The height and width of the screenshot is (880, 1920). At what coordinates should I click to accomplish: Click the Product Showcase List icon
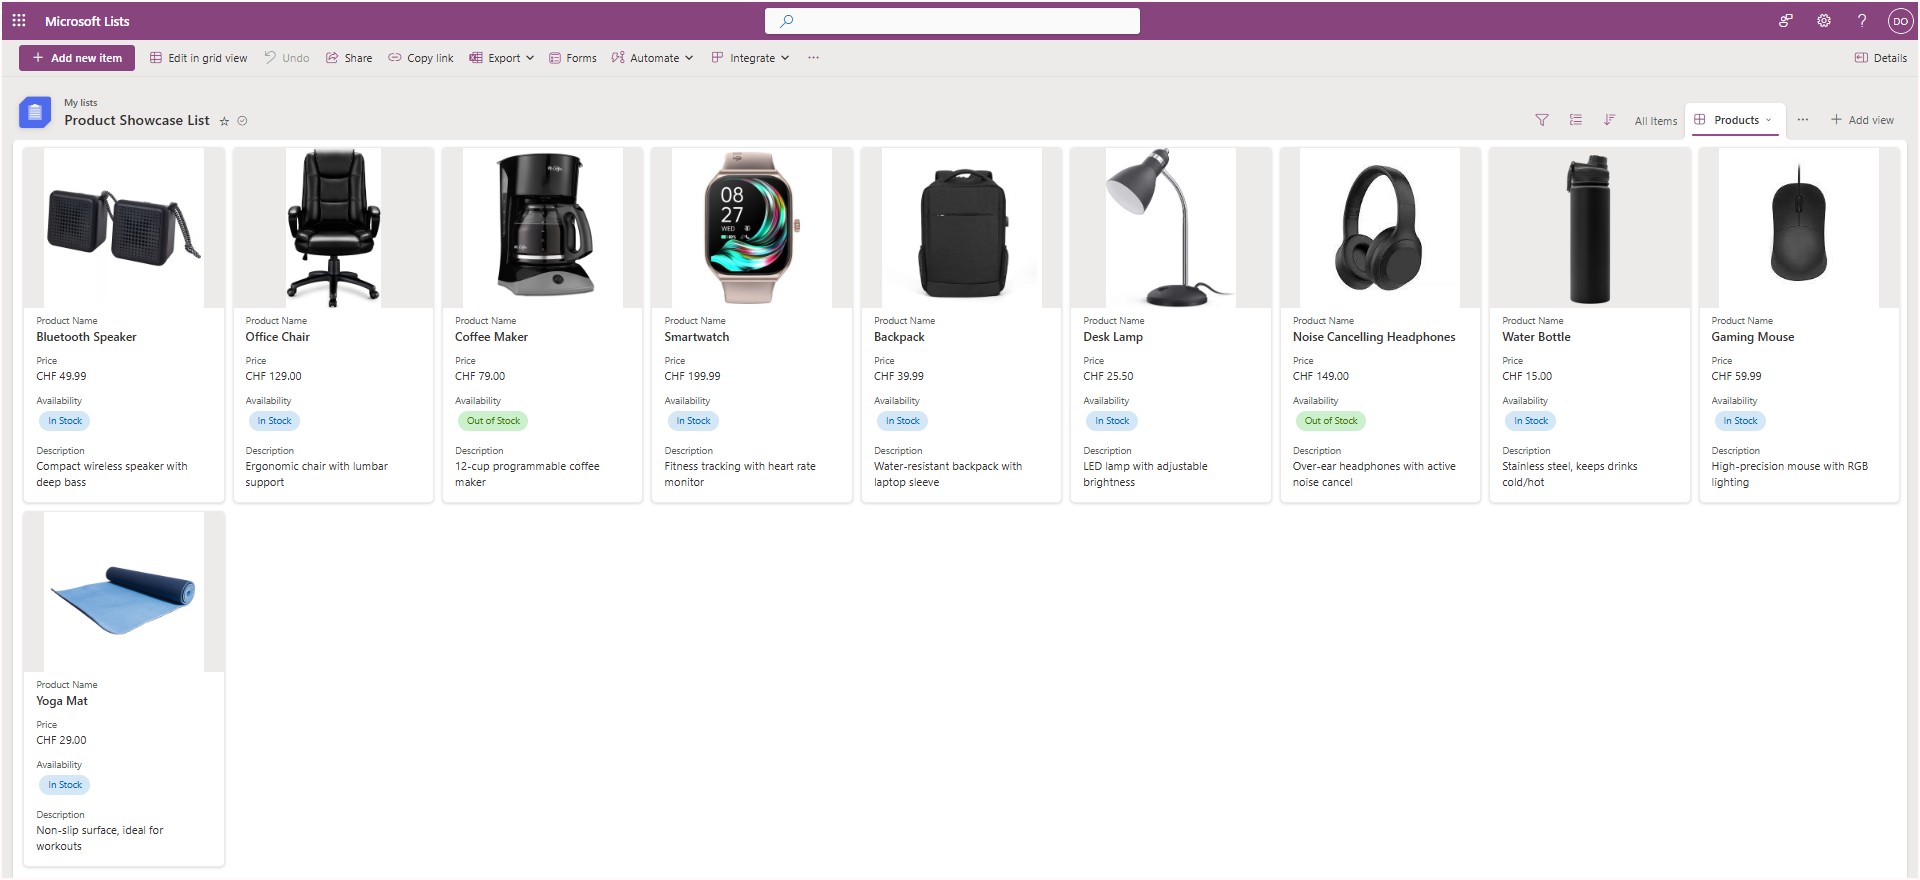(x=35, y=113)
